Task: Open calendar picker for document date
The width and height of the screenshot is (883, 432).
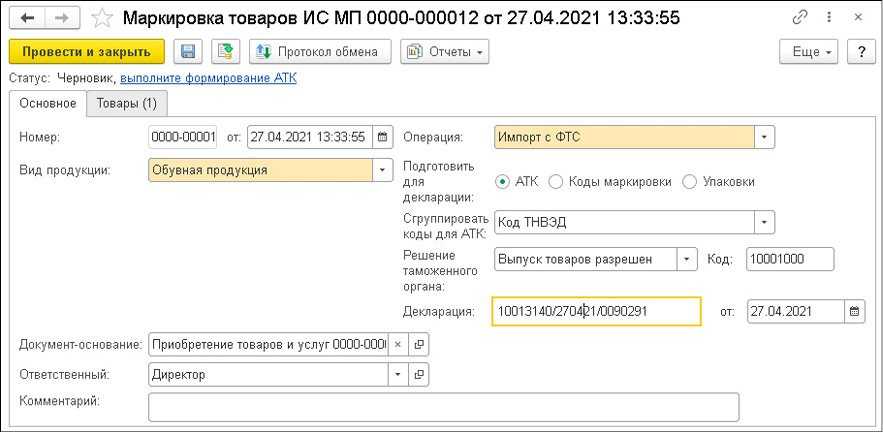Action: [x=382, y=137]
